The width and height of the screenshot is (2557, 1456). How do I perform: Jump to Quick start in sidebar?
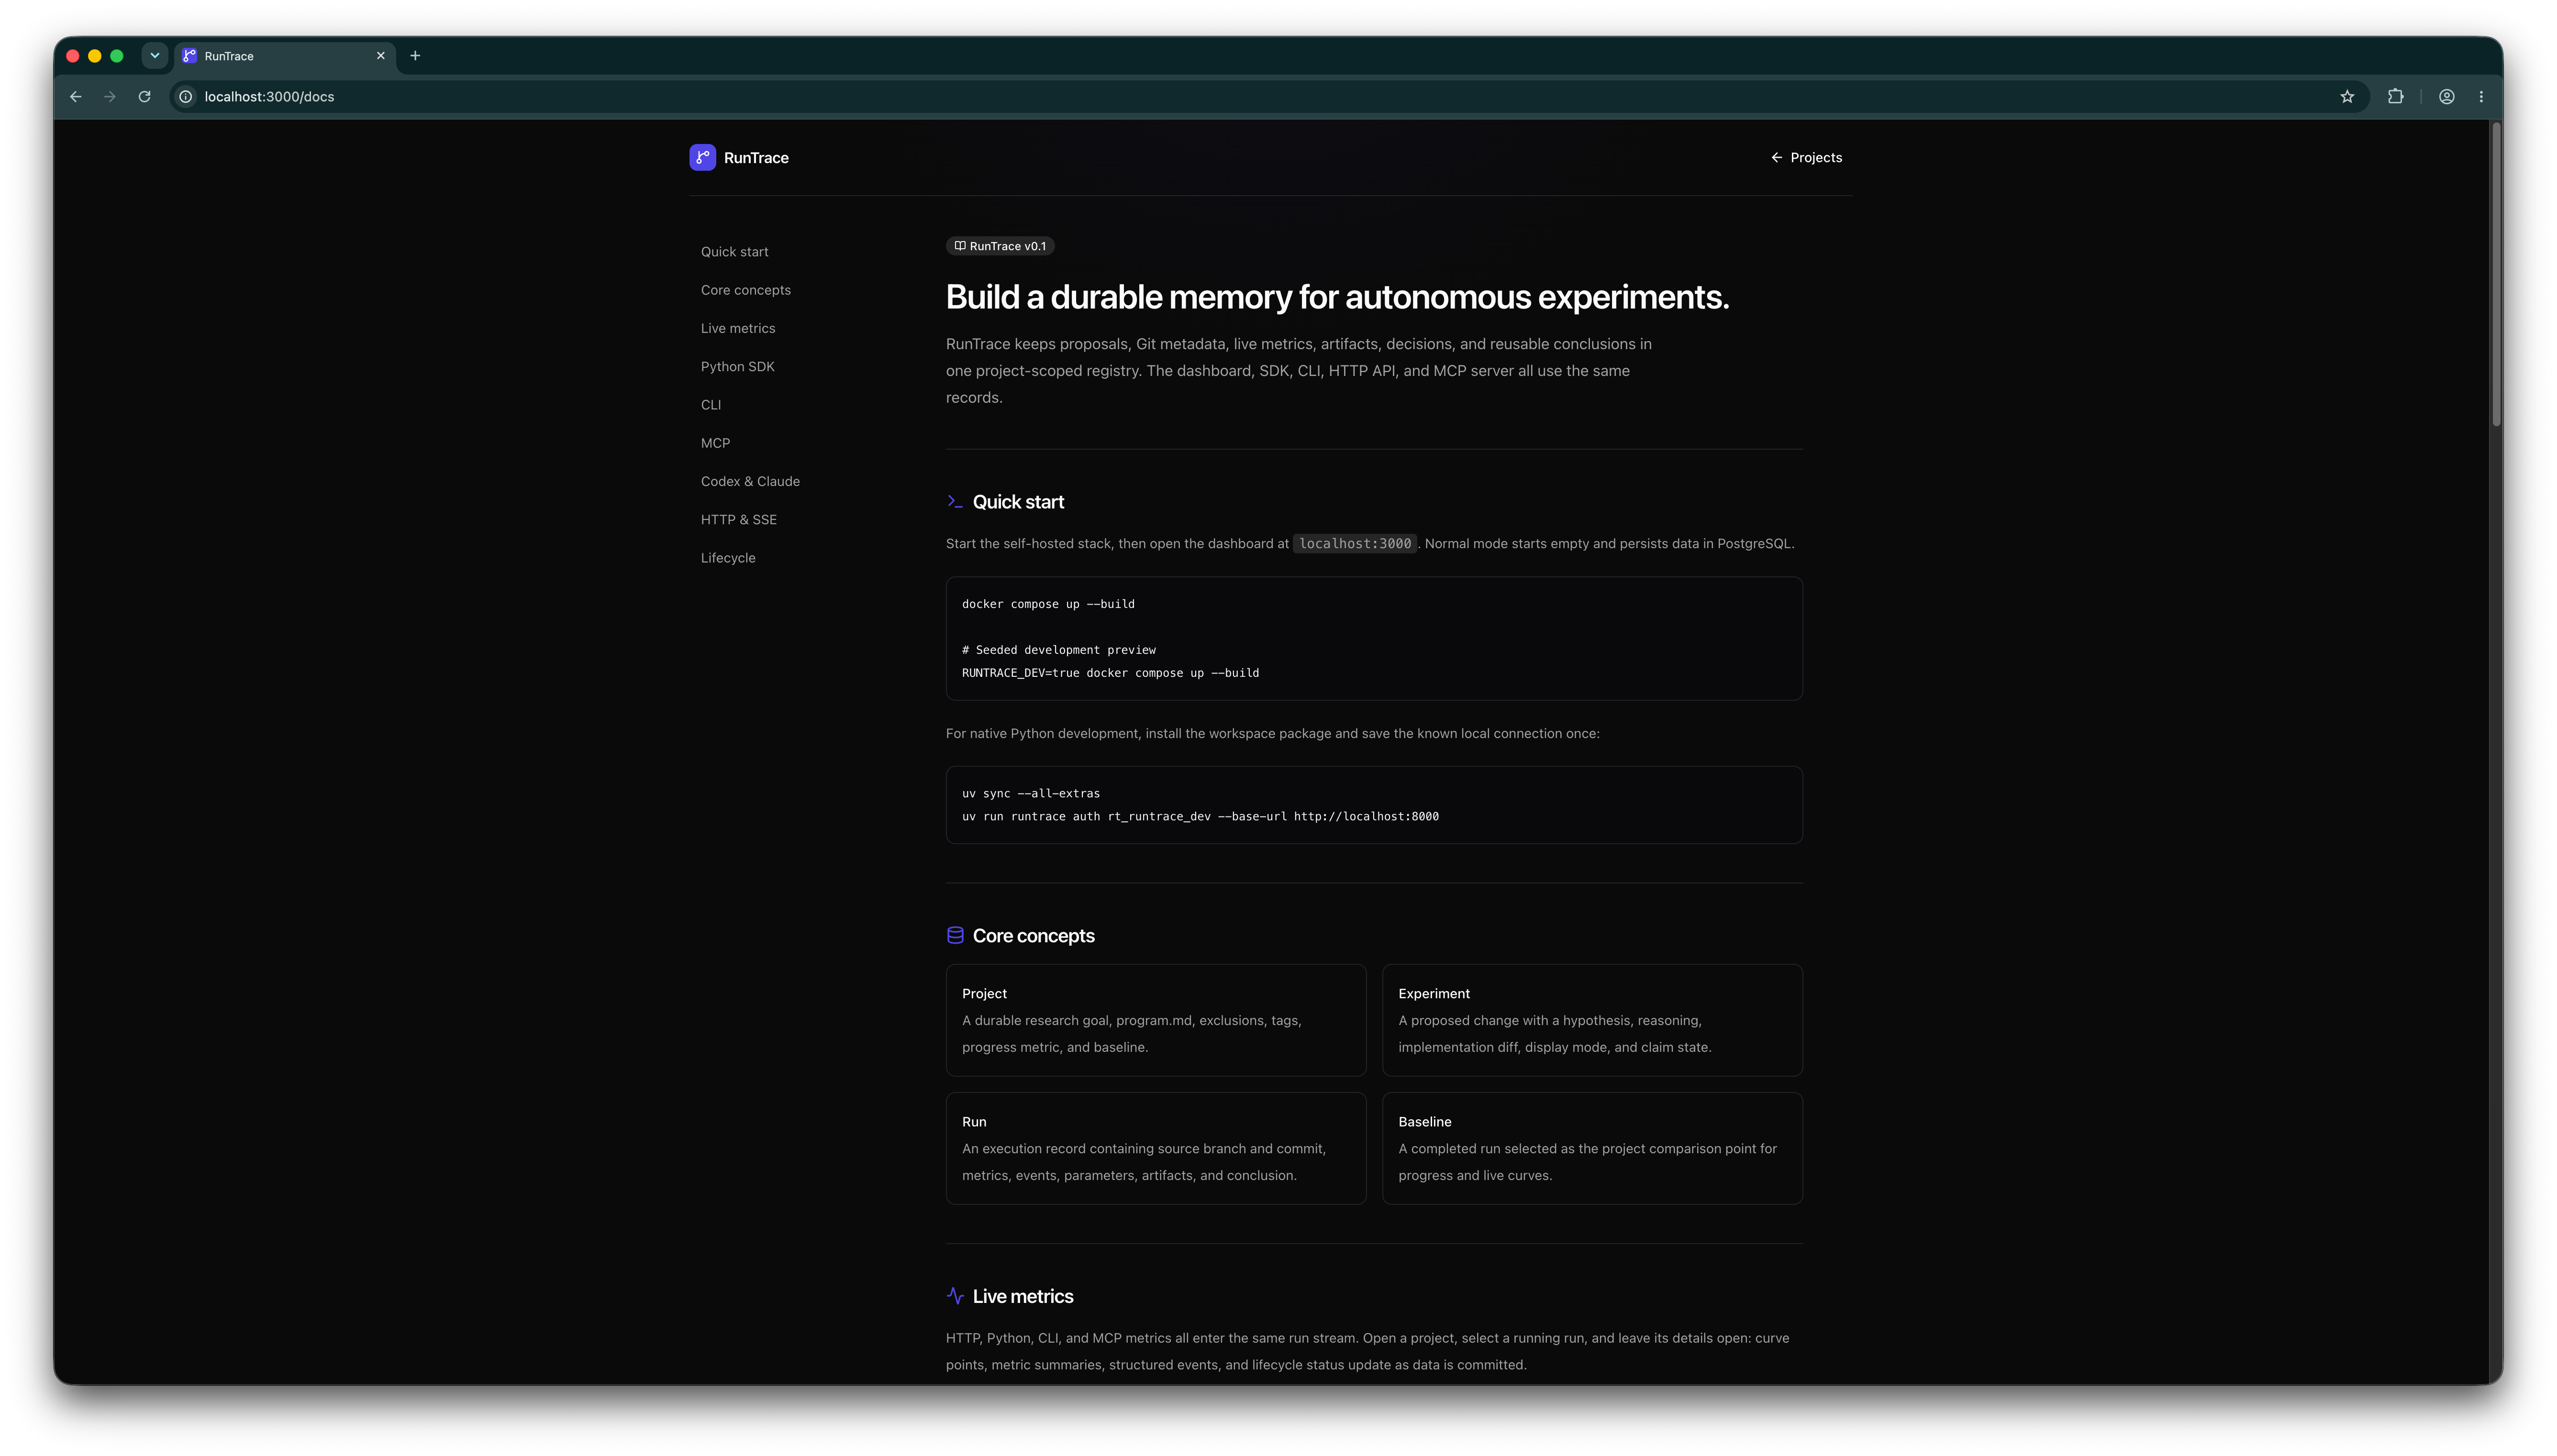[734, 252]
